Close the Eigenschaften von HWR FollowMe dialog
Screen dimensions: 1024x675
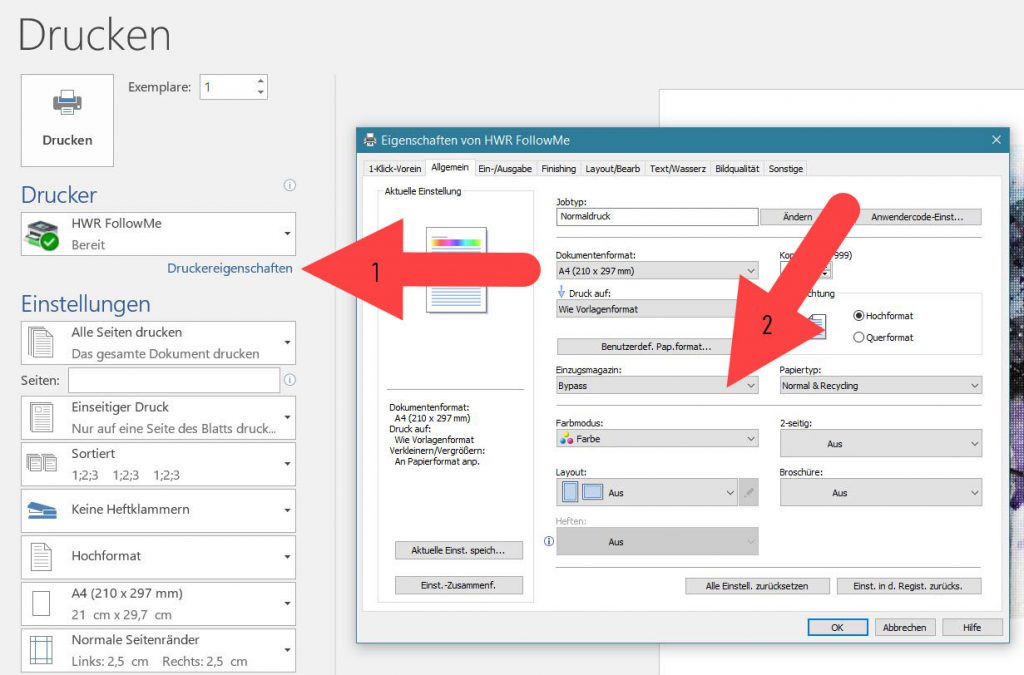996,140
